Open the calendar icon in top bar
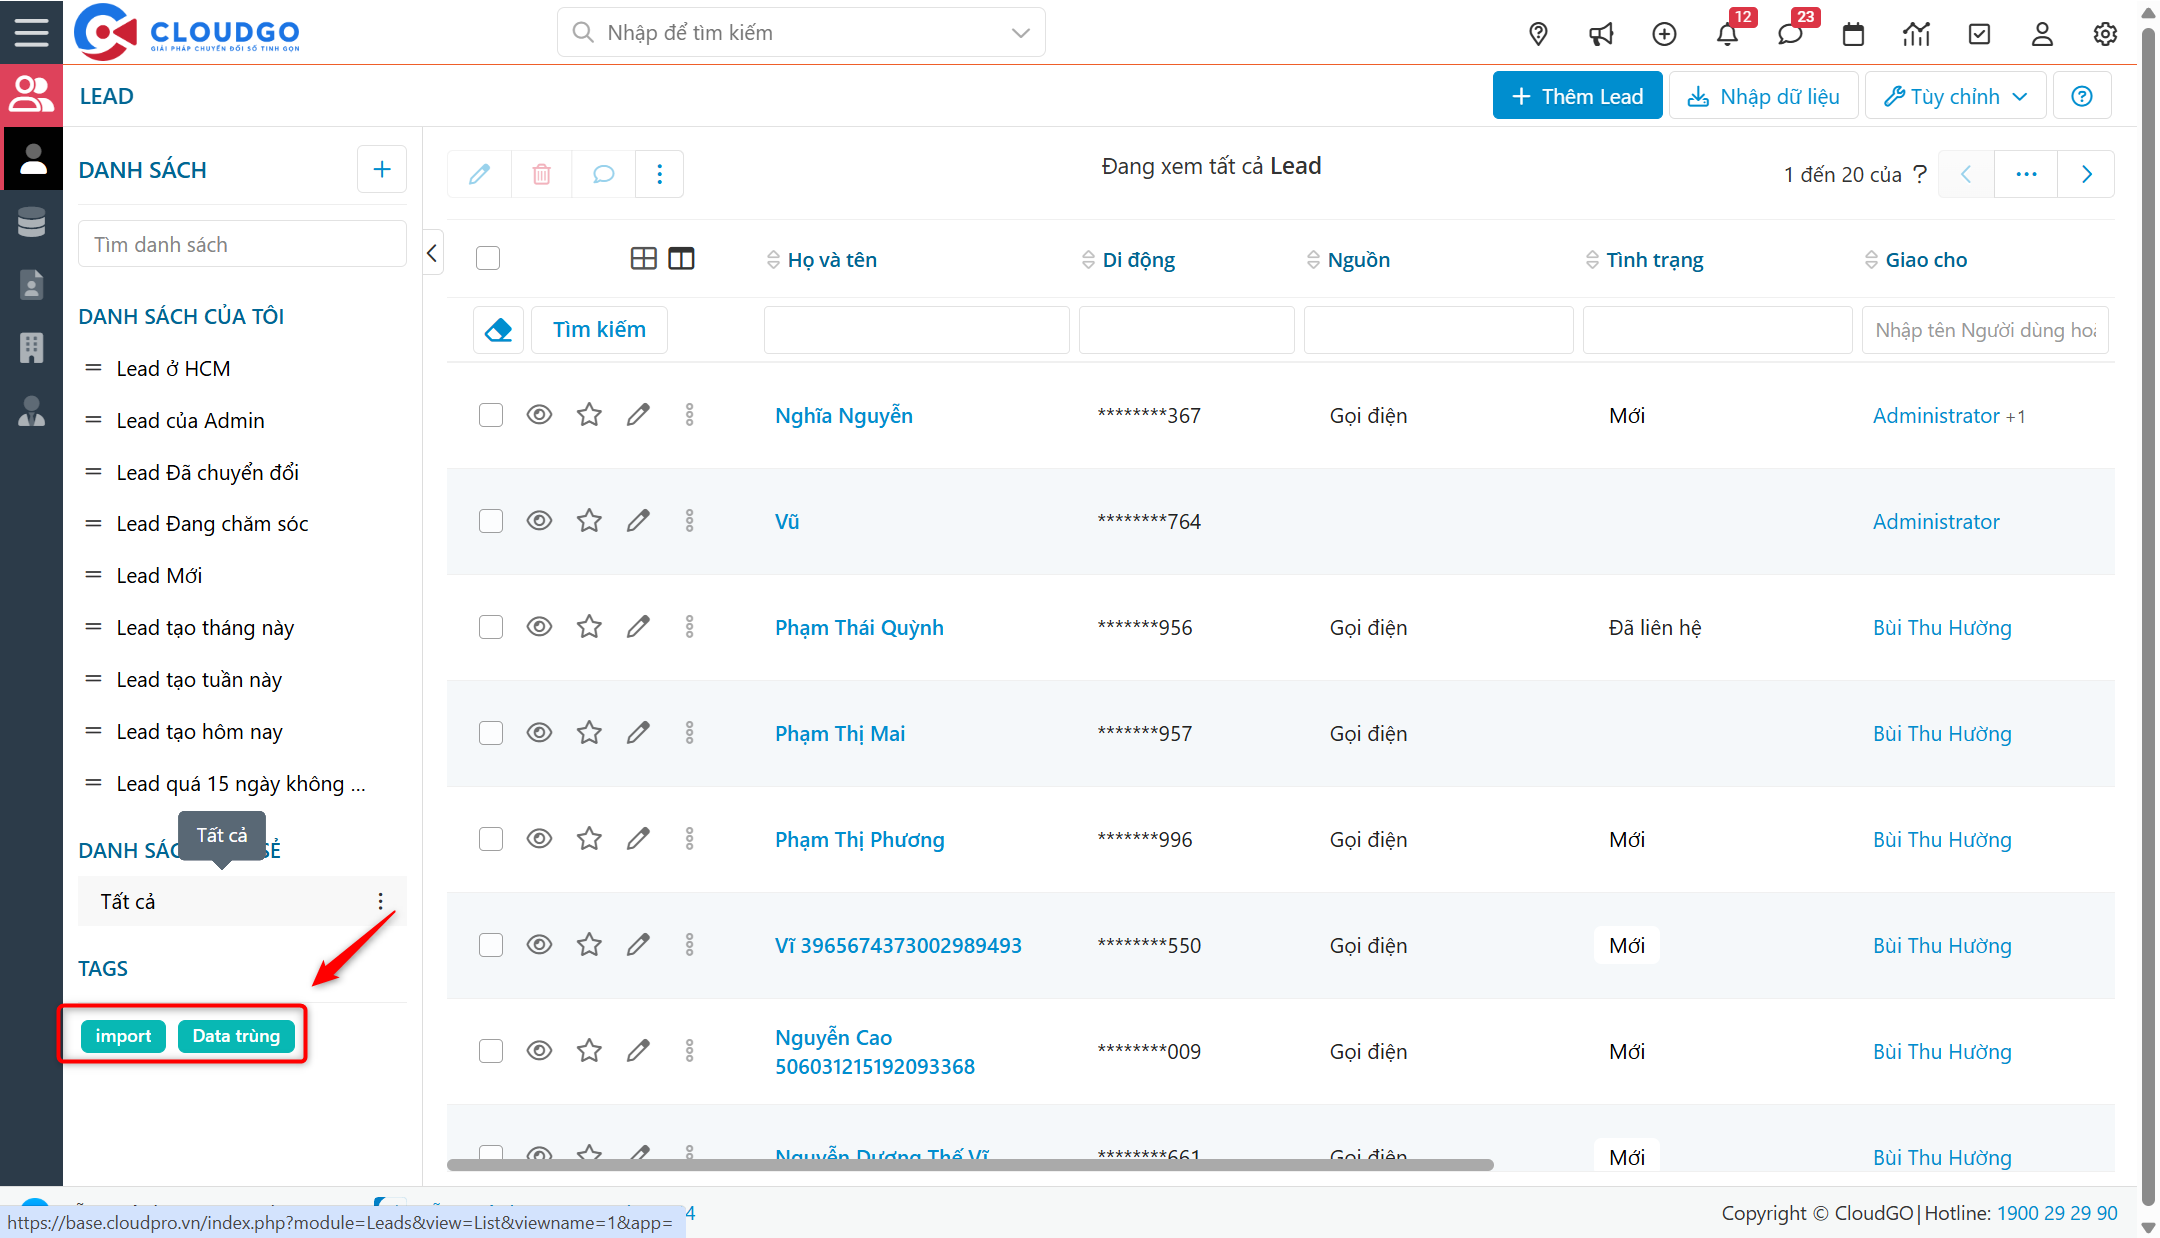The image size is (2160, 1238). click(x=1853, y=34)
